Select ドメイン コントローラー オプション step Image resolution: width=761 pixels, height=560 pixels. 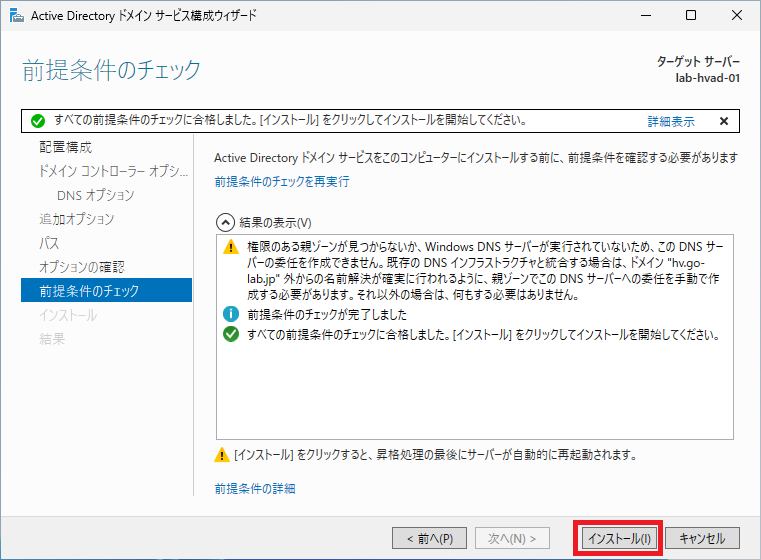pyautogui.click(x=114, y=171)
